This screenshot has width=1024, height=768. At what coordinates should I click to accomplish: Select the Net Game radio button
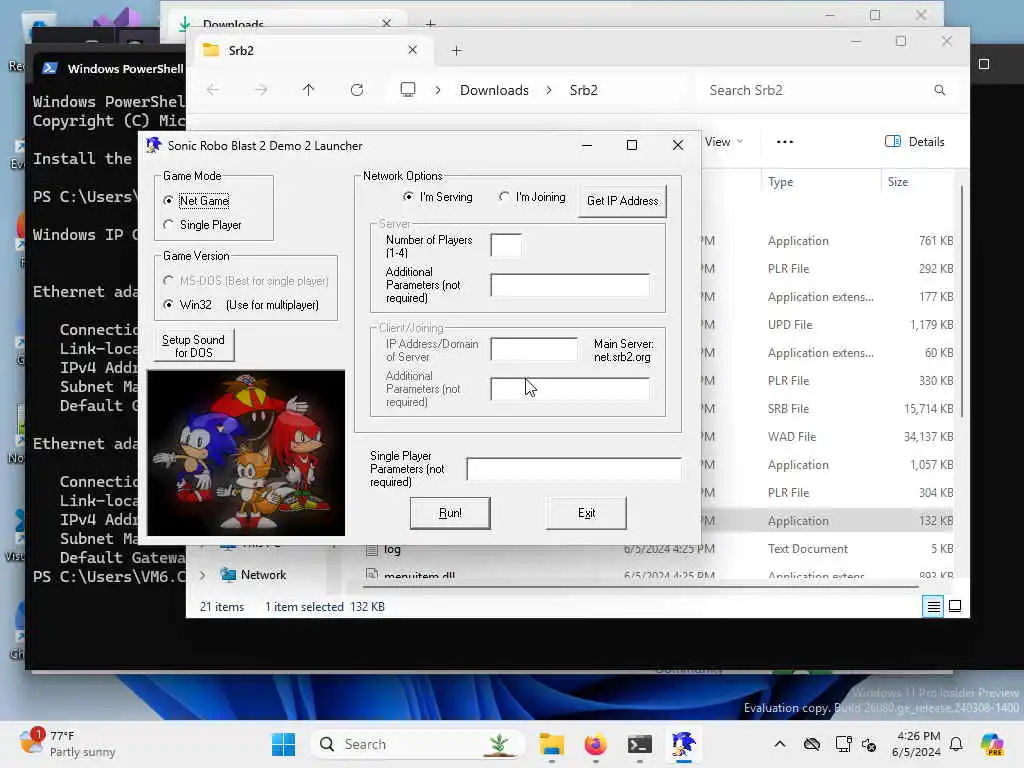(168, 200)
